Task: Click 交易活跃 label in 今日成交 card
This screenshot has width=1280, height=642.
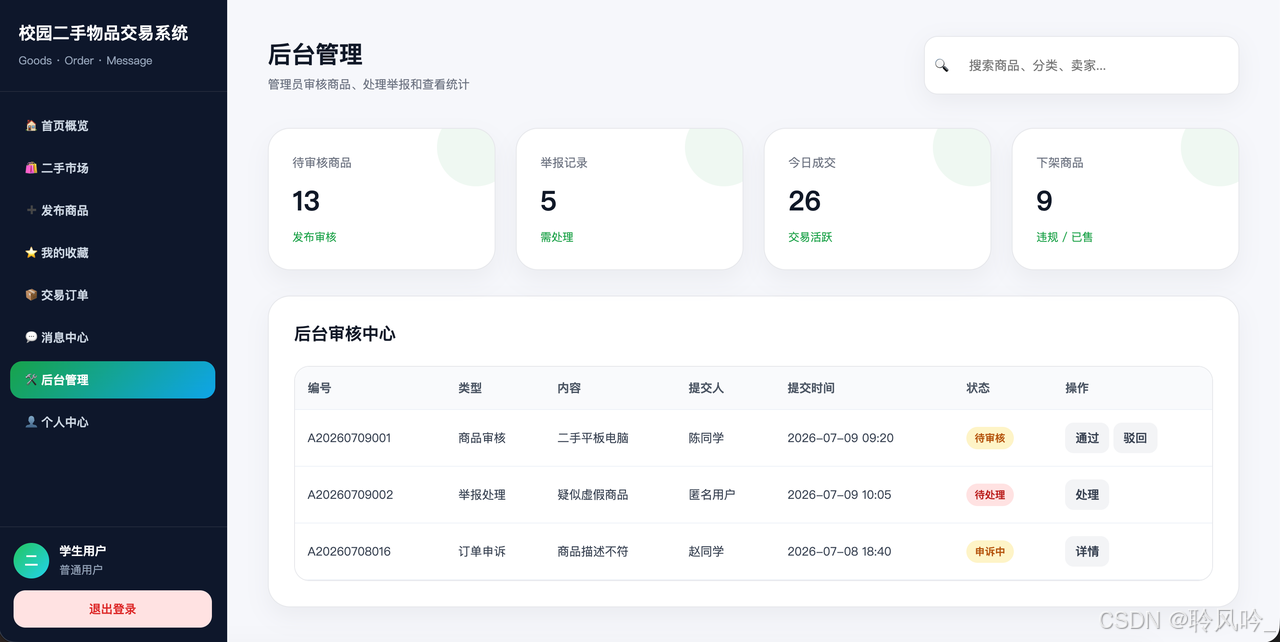Action: coord(810,237)
